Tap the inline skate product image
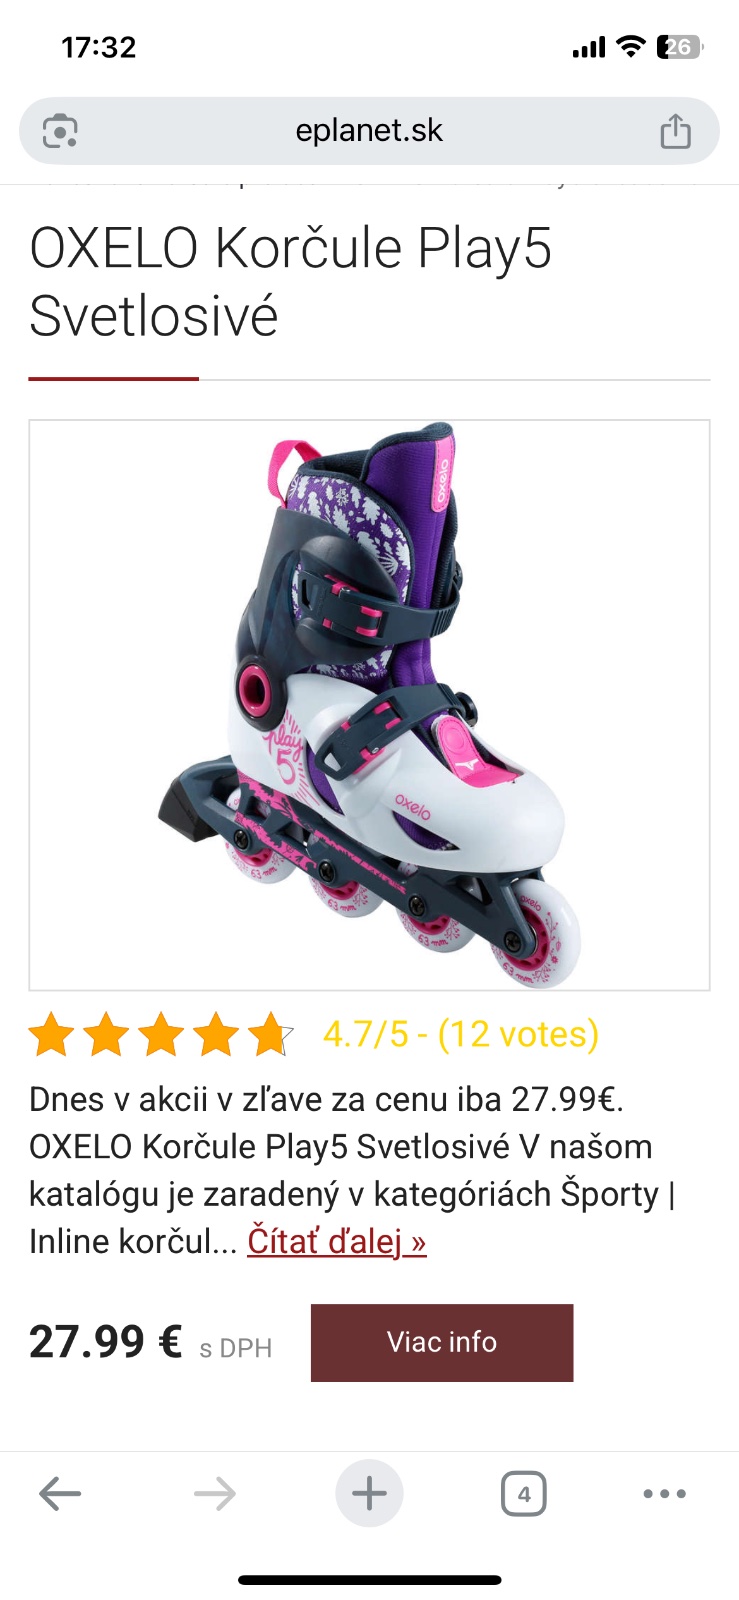The width and height of the screenshot is (739, 1600). (369, 705)
